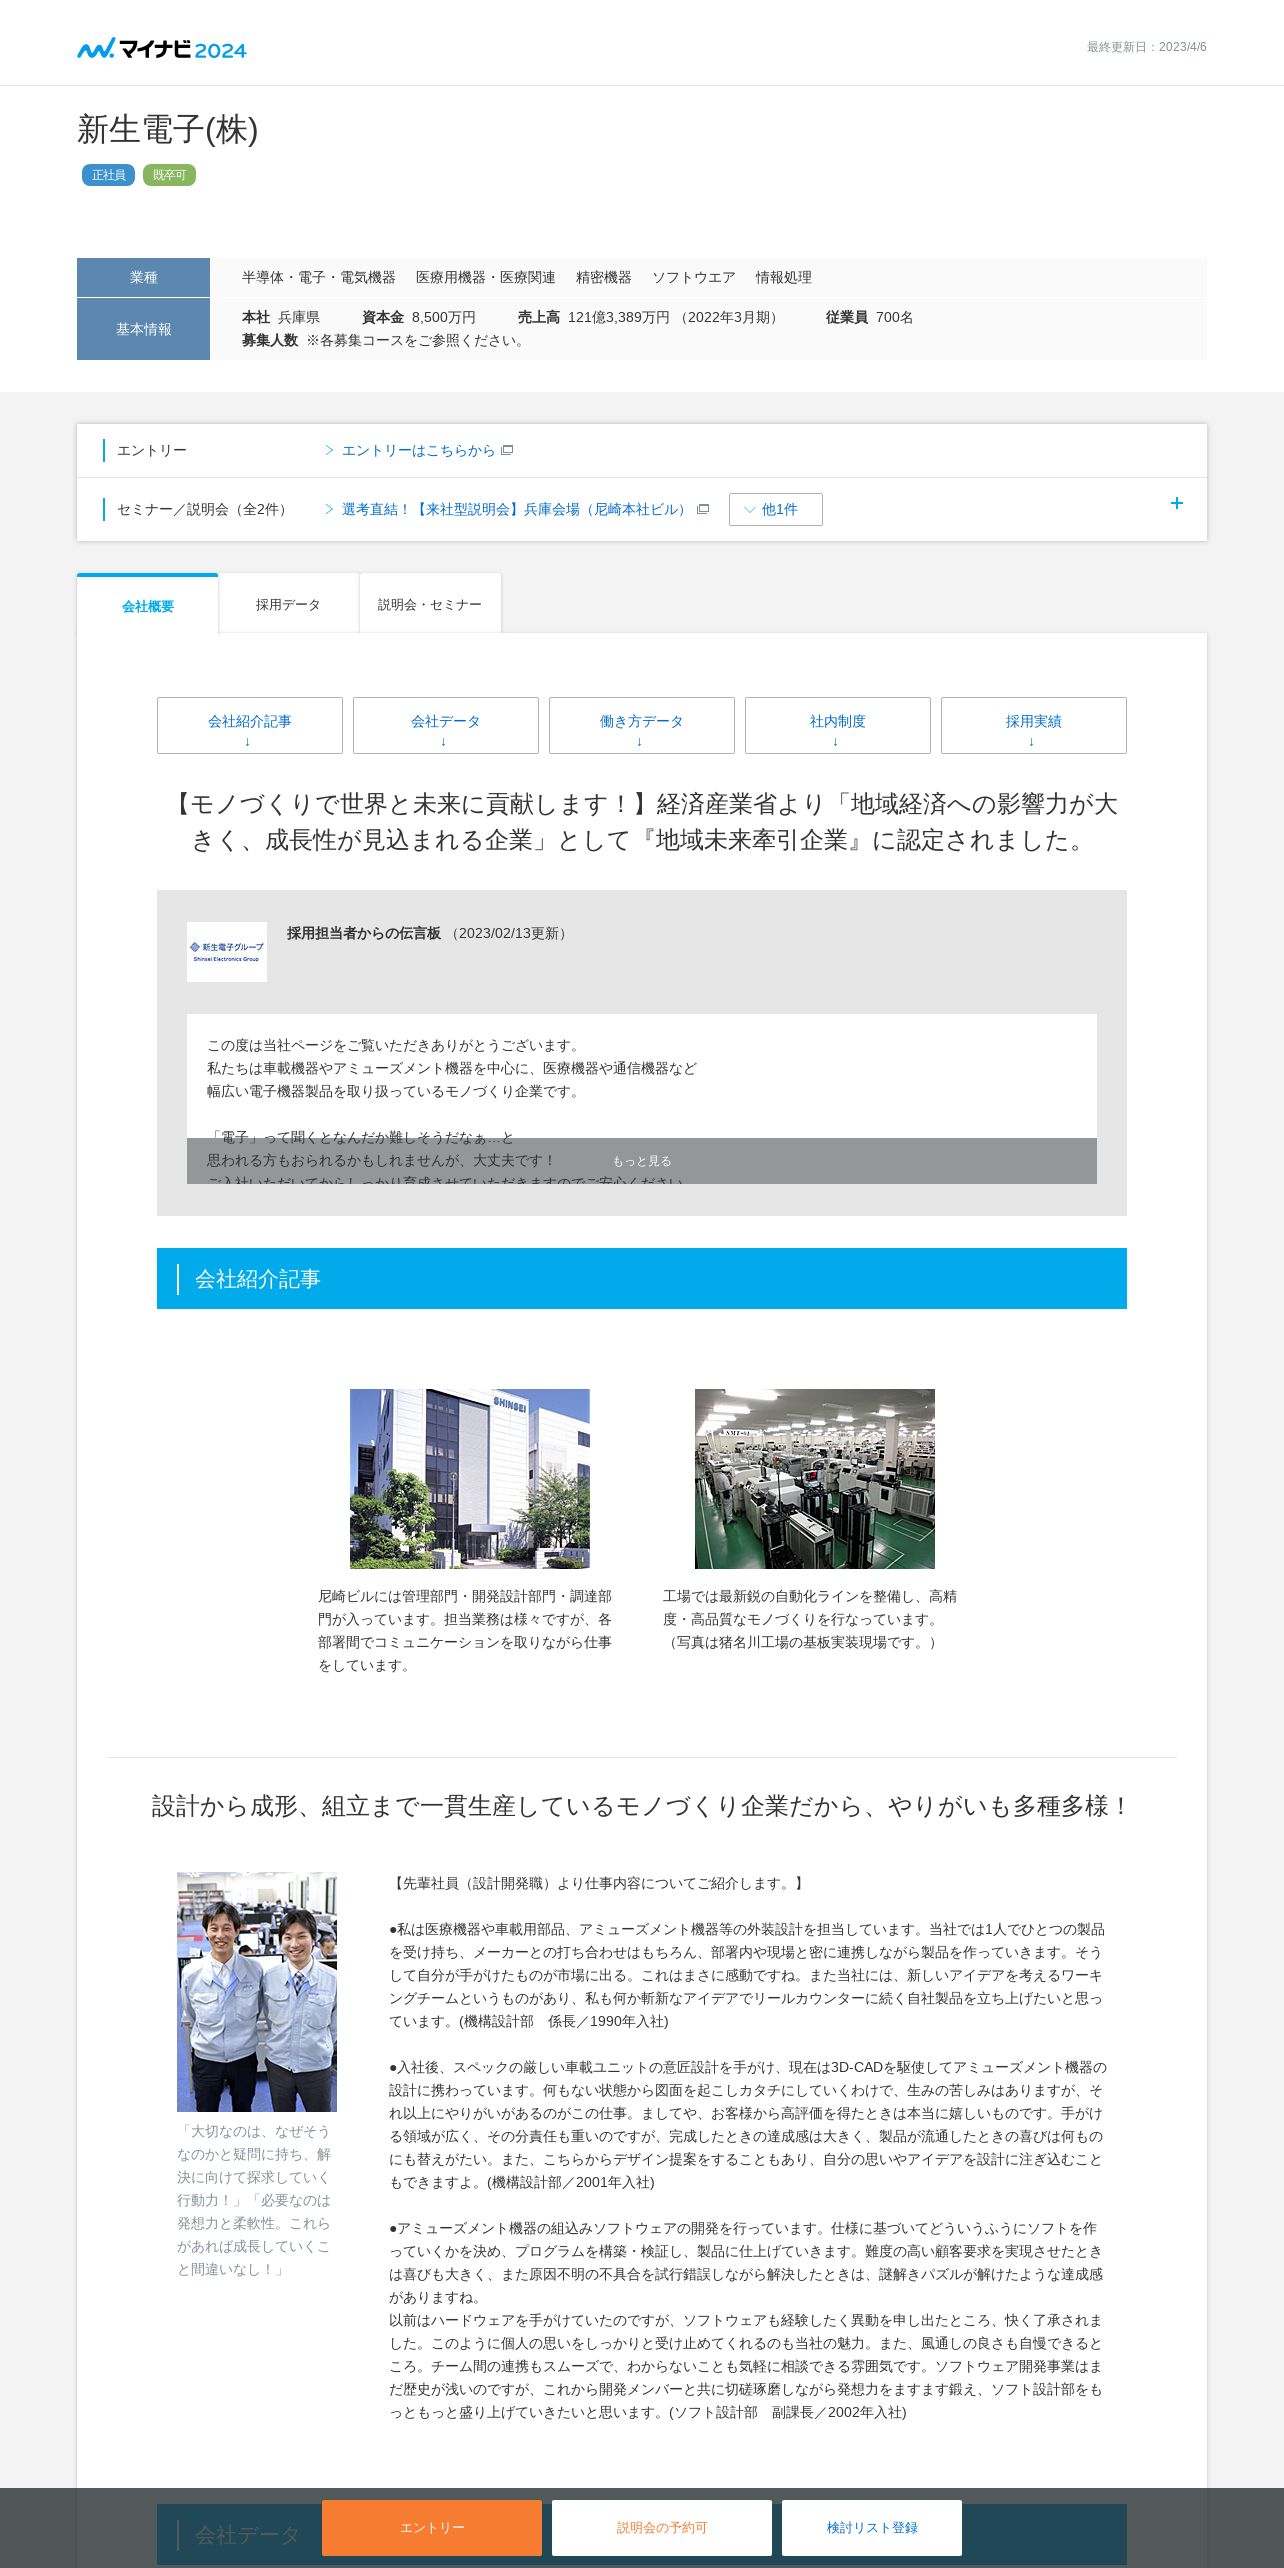The height and width of the screenshot is (2568, 1284).
Task: Jump to 会社データ section button
Action: (x=446, y=725)
